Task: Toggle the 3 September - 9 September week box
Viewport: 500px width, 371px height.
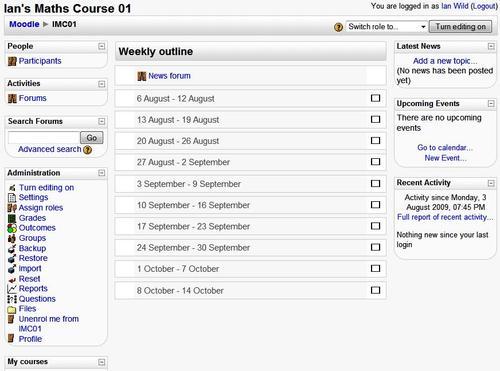Action: (375, 183)
